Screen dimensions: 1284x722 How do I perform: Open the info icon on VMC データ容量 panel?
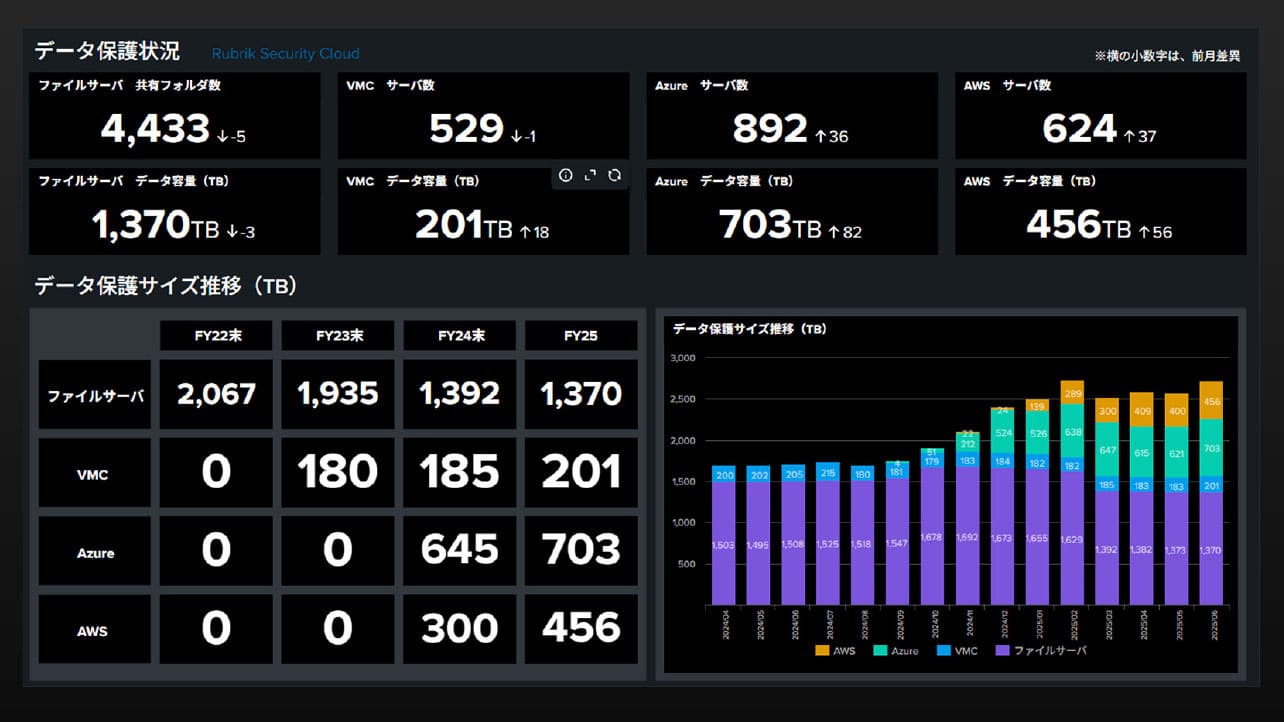[x=565, y=176]
